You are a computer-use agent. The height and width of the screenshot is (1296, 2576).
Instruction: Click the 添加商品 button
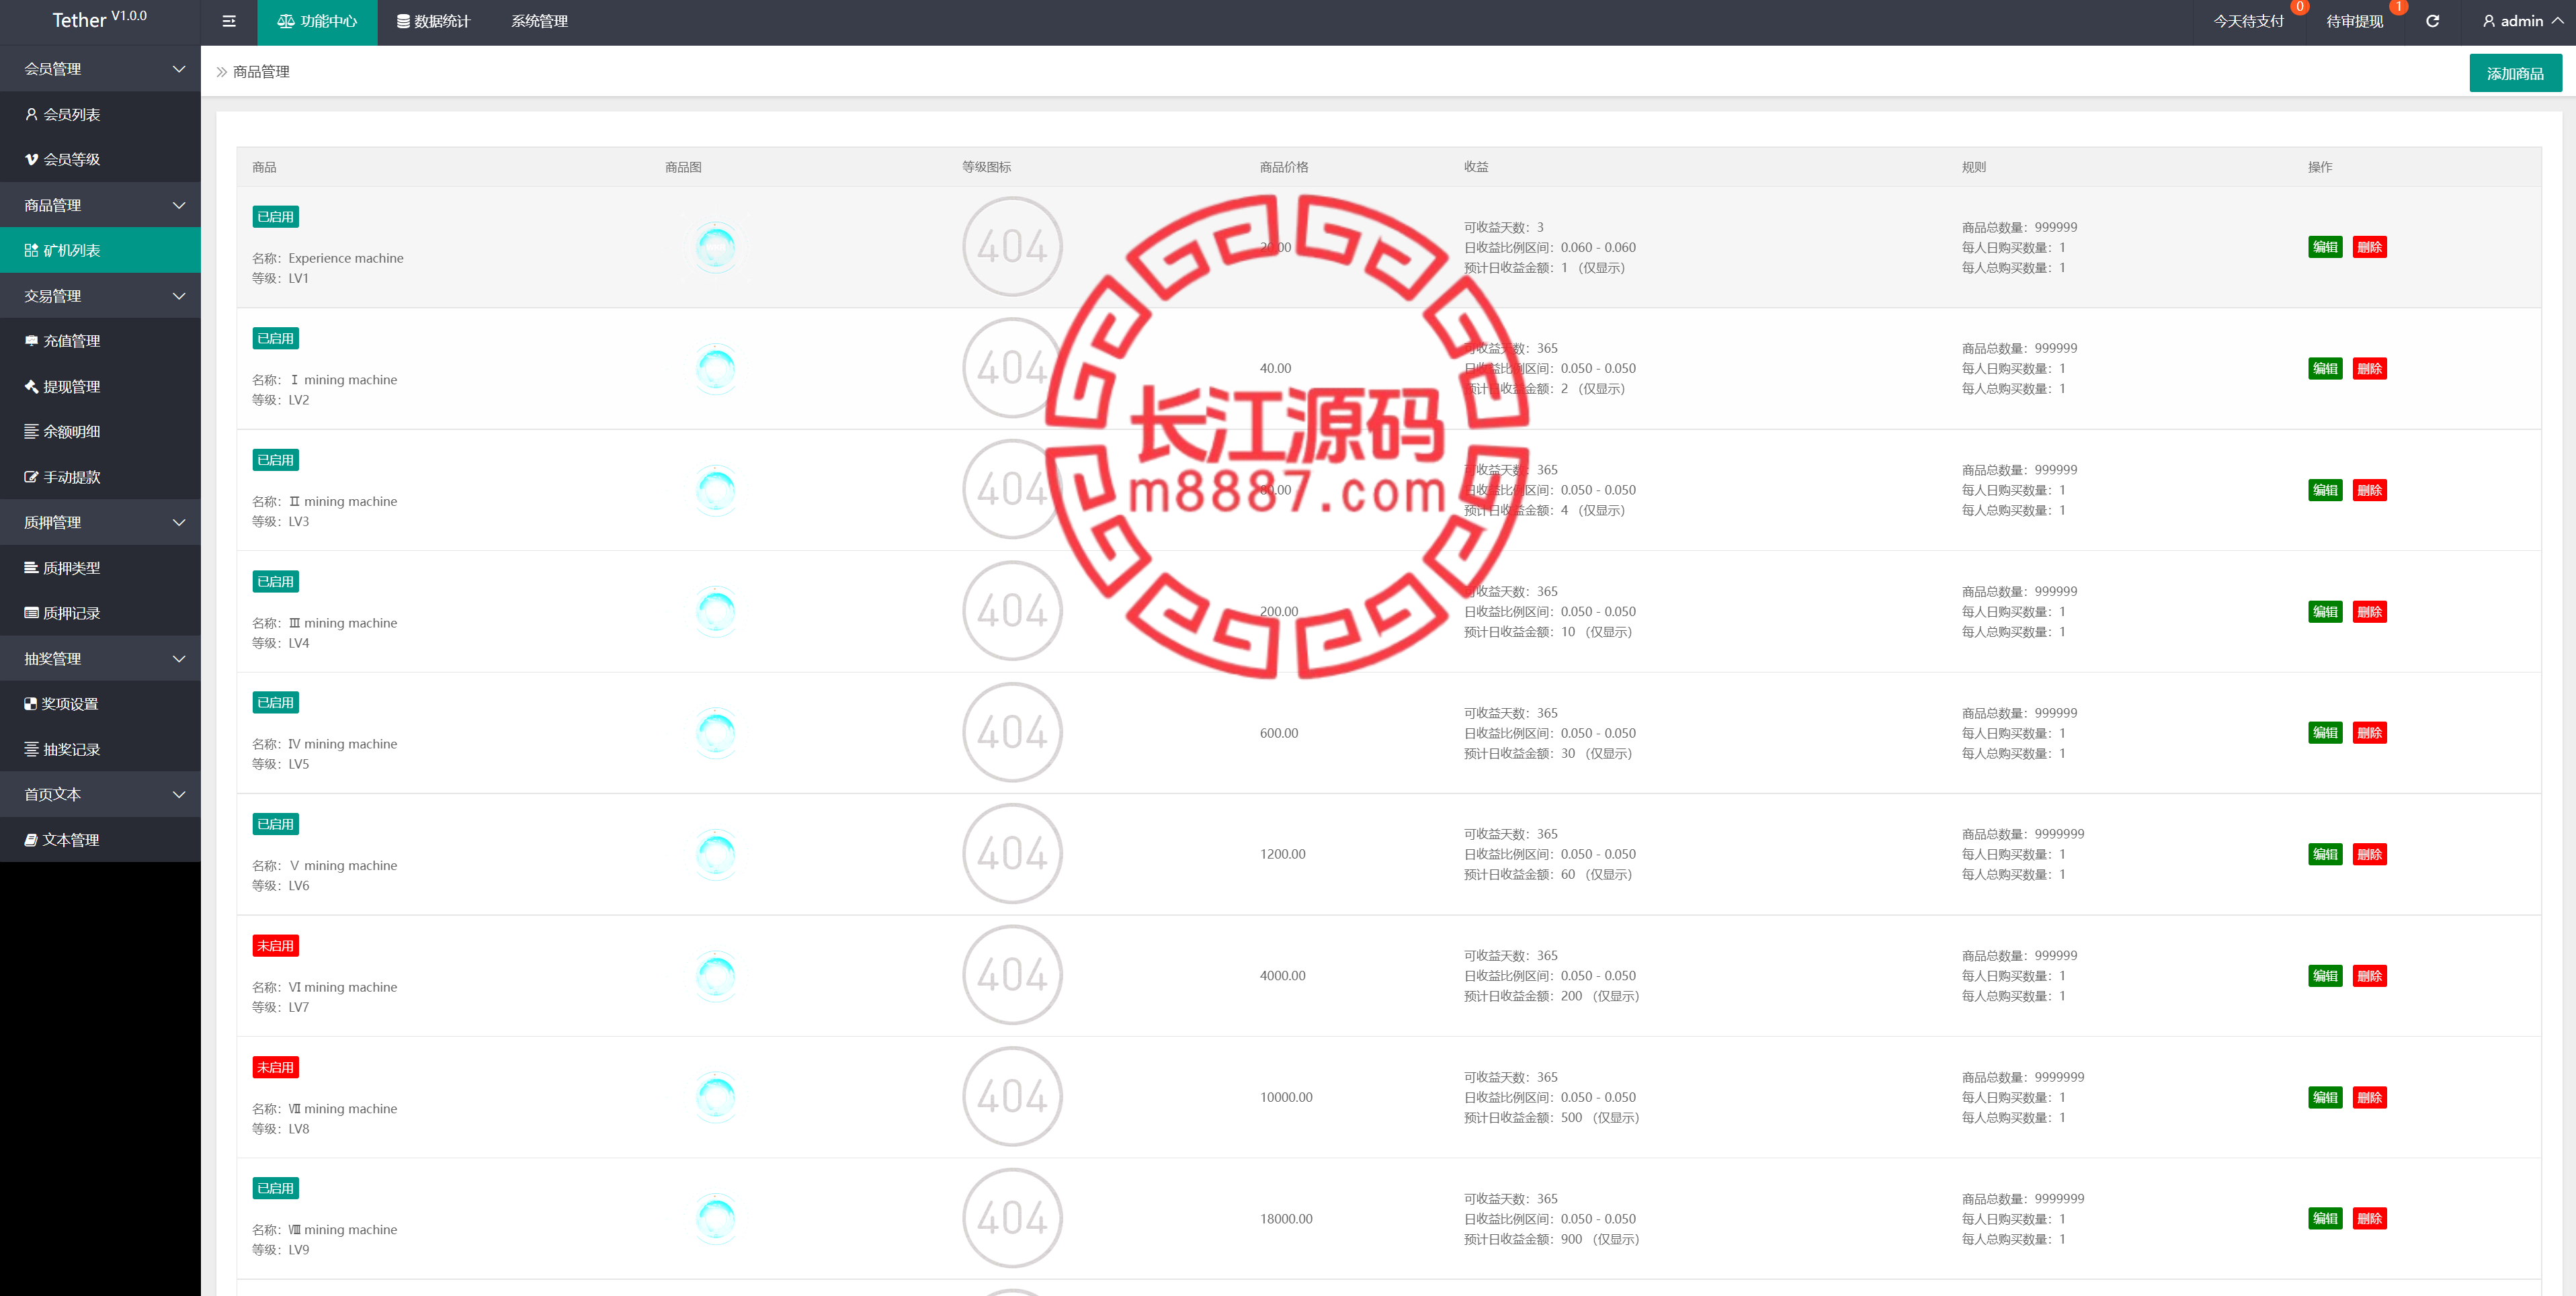click(x=2515, y=73)
